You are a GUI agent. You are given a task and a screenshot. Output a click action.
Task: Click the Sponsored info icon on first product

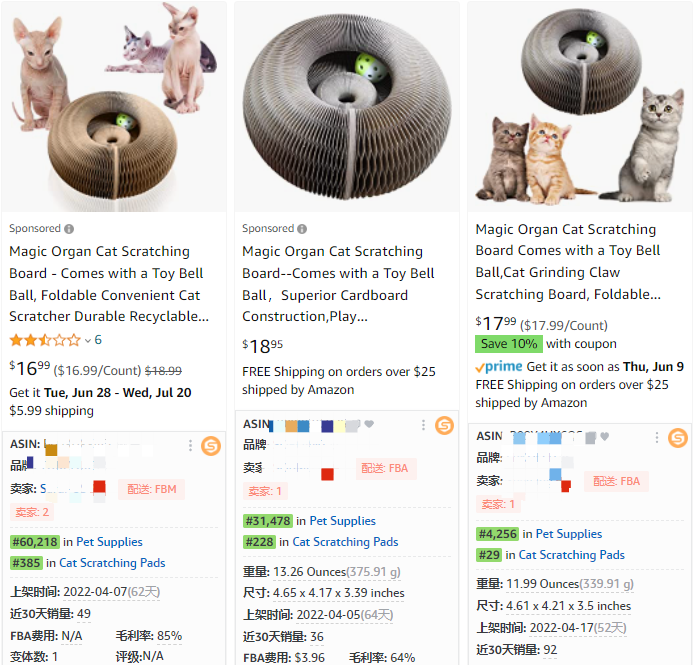point(69,229)
